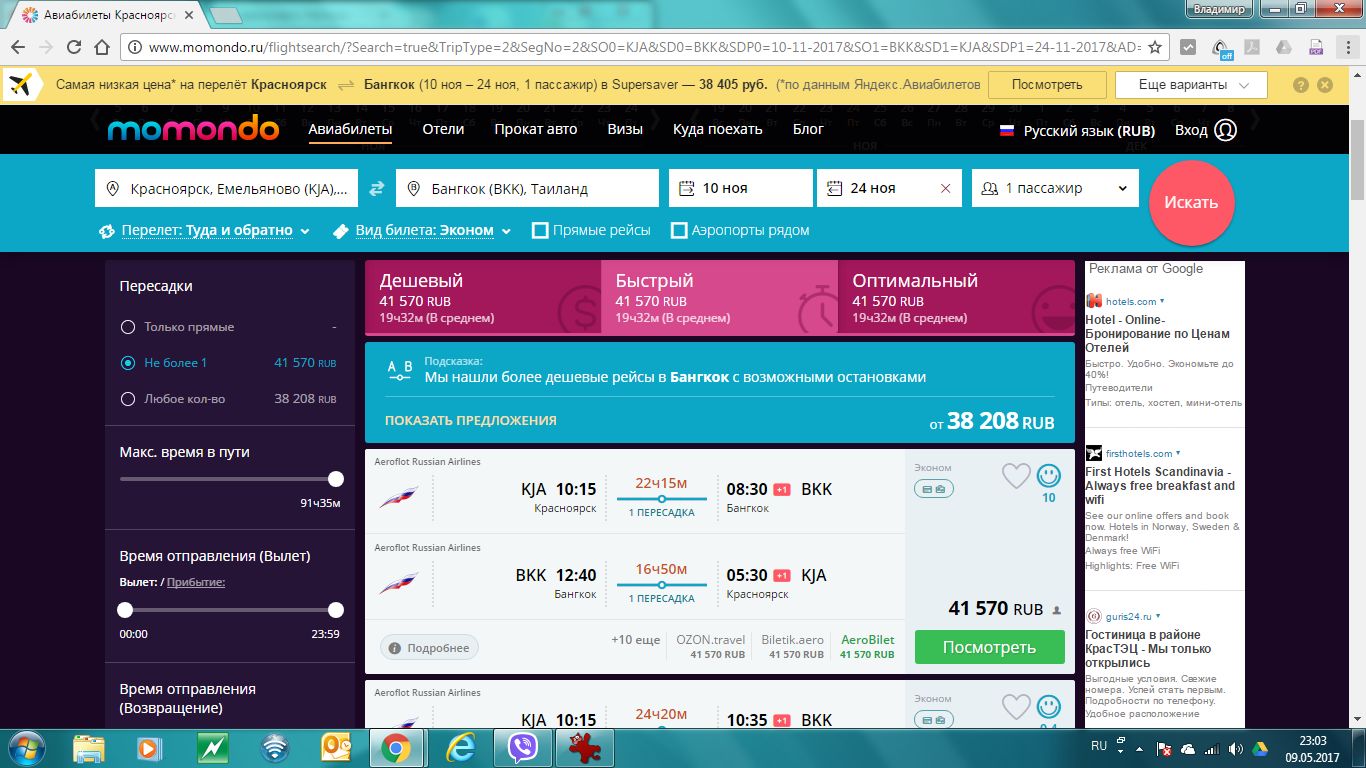Open the 1 пассажир dropdown
1366x768 pixels.
click(x=1056, y=188)
